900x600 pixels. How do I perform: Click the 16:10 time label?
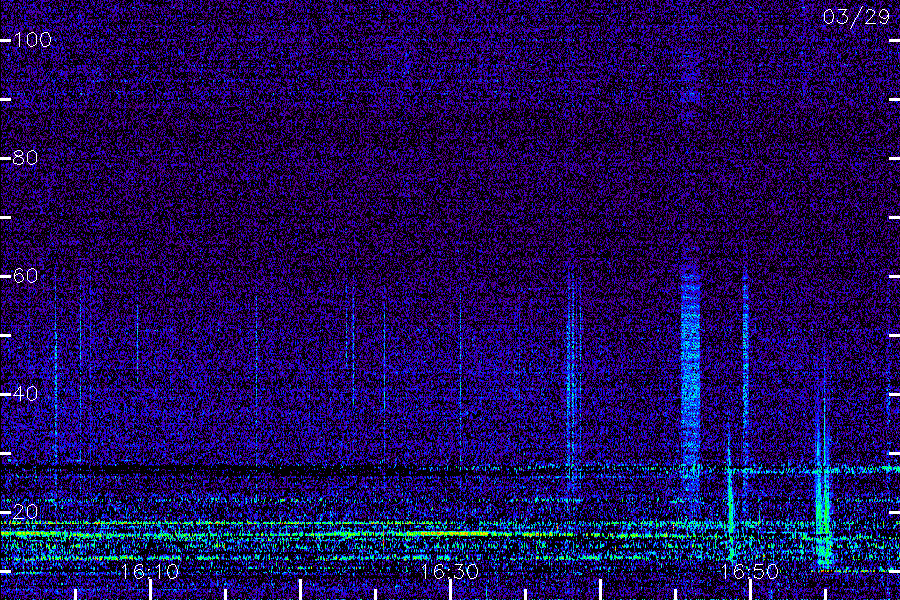pyautogui.click(x=150, y=571)
